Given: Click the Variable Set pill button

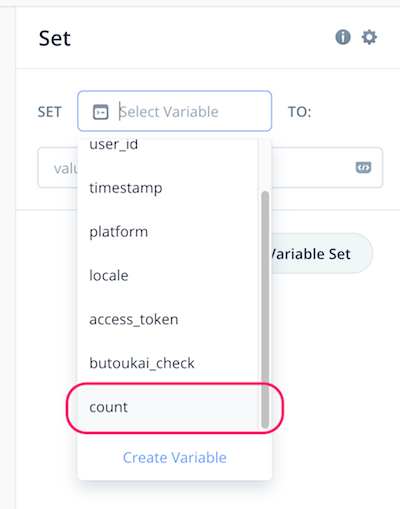Looking at the screenshot, I should coord(322,254).
